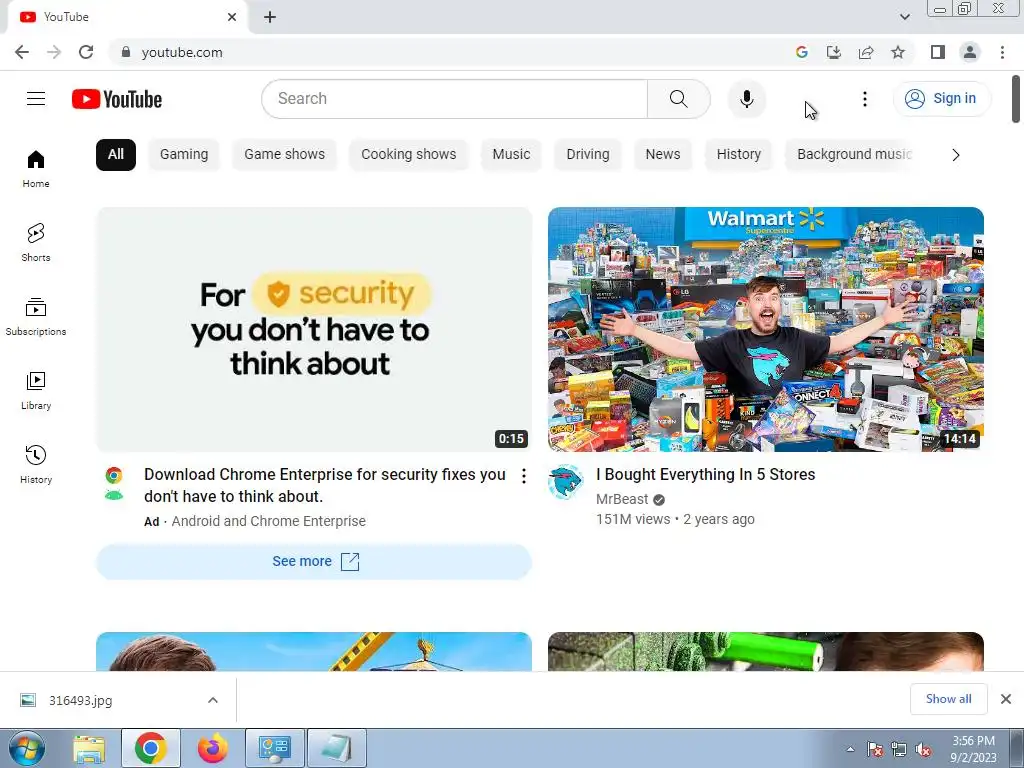Open the Chrome Enterprise ad thumbnail
Screen dimensions: 1024x768
pyautogui.click(x=314, y=329)
